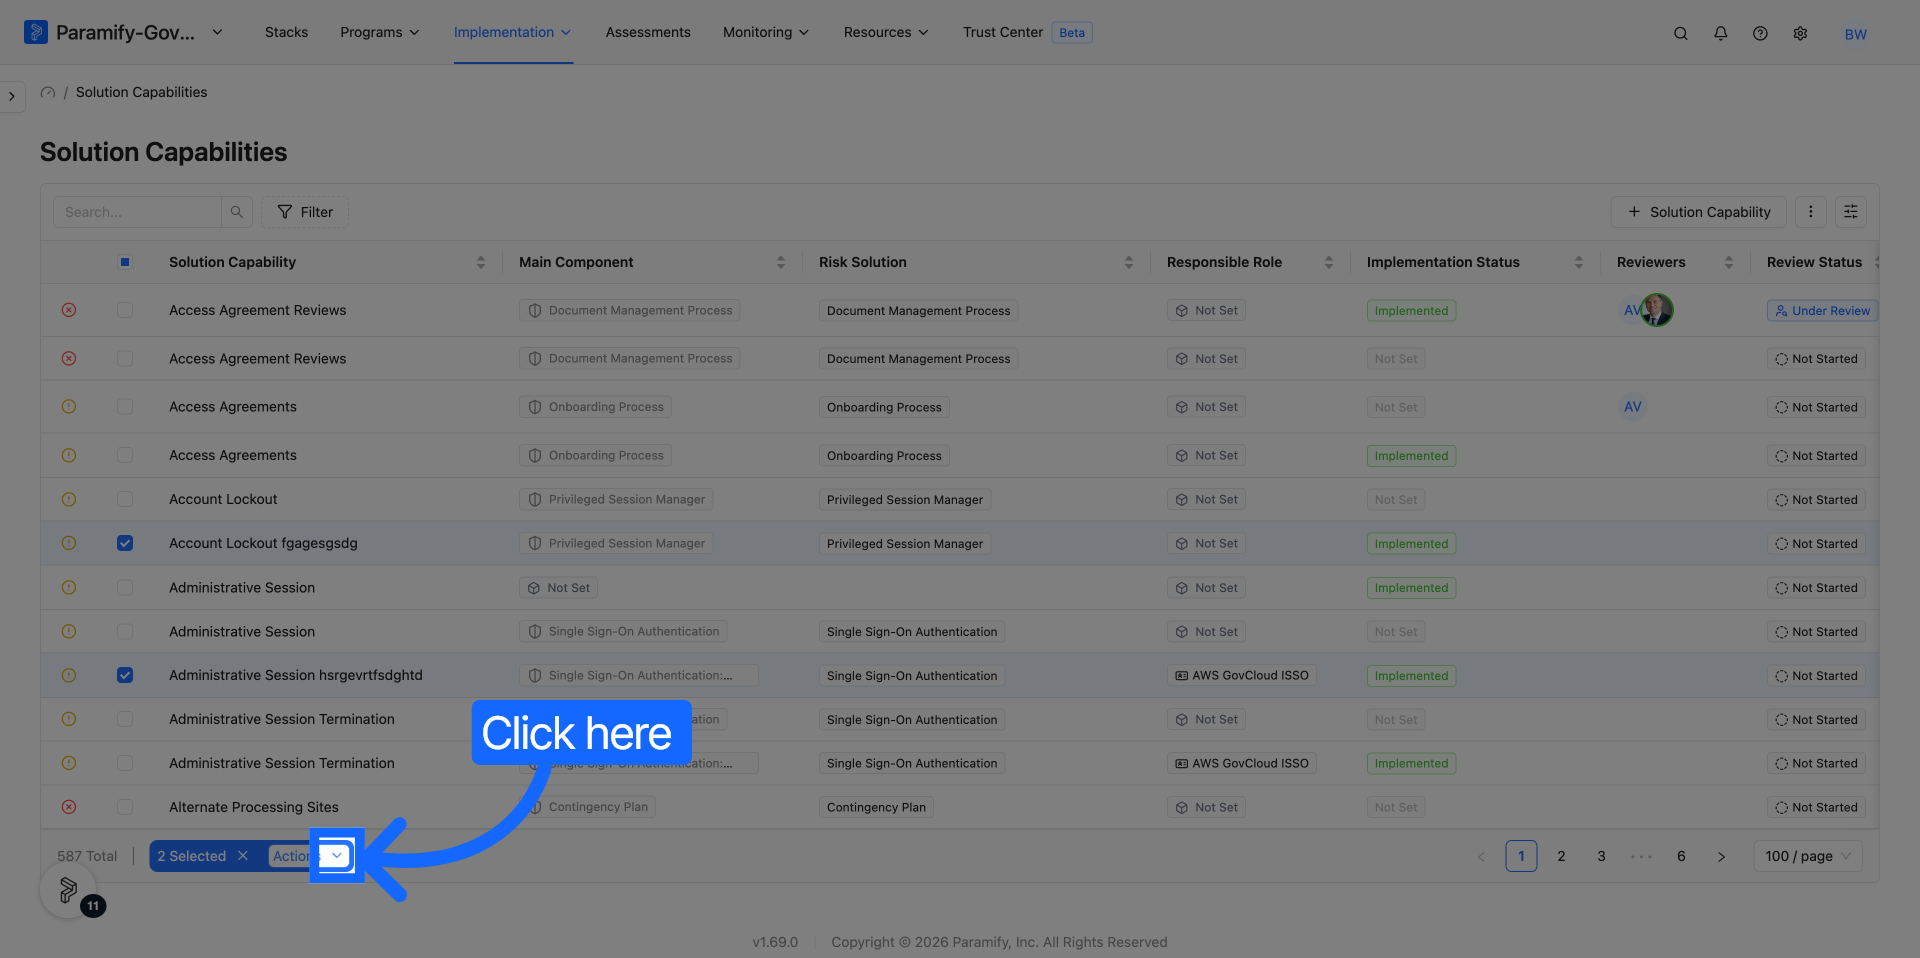1920x958 pixels.
Task: Clear the 2 Selected selection with X
Action: coord(243,856)
